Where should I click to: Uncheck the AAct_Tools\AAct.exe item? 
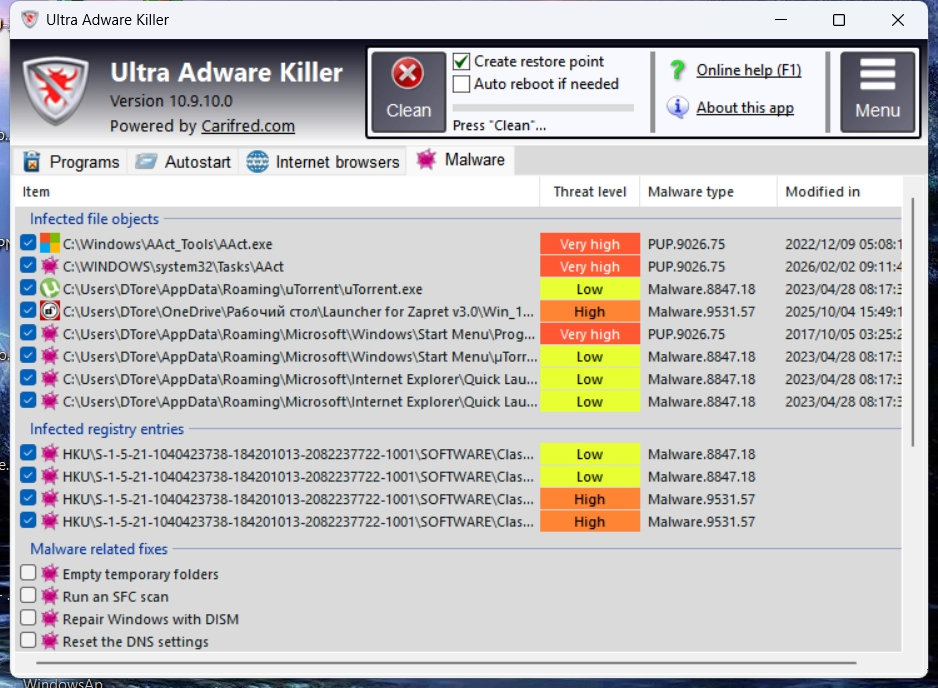pyautogui.click(x=28, y=243)
